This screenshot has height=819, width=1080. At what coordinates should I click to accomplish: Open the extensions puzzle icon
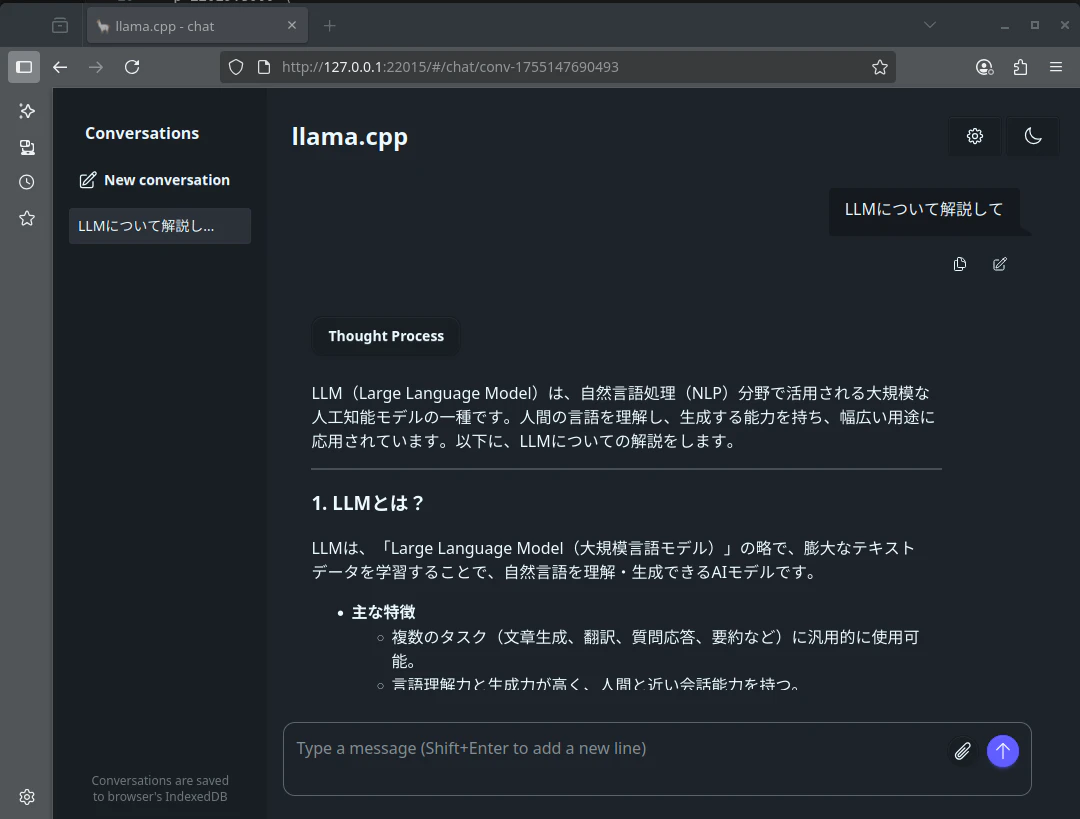click(1020, 67)
